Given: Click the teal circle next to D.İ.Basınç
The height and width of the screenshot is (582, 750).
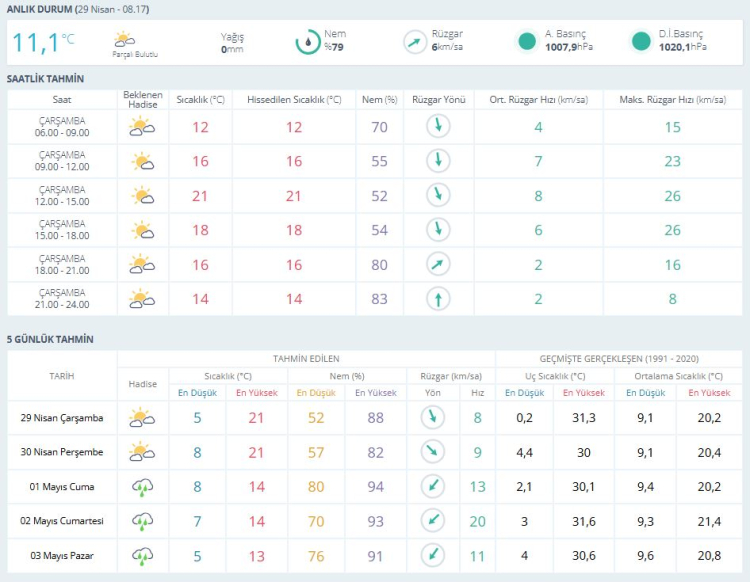Looking at the screenshot, I should coord(641,42).
